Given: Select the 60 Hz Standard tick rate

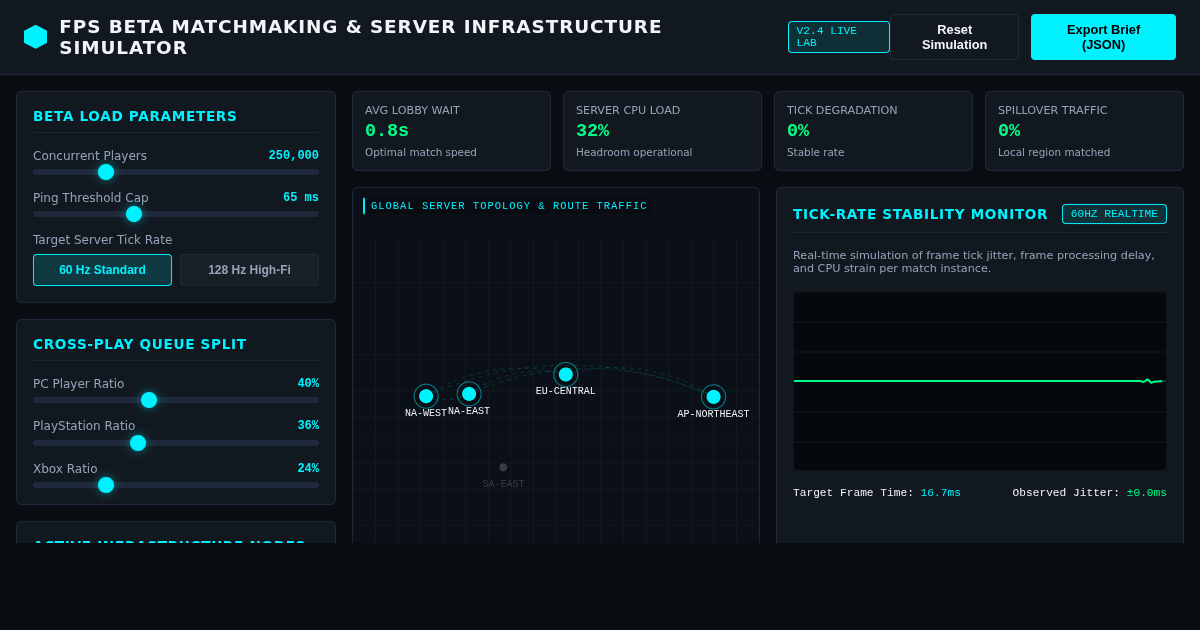Looking at the screenshot, I should 102,270.
